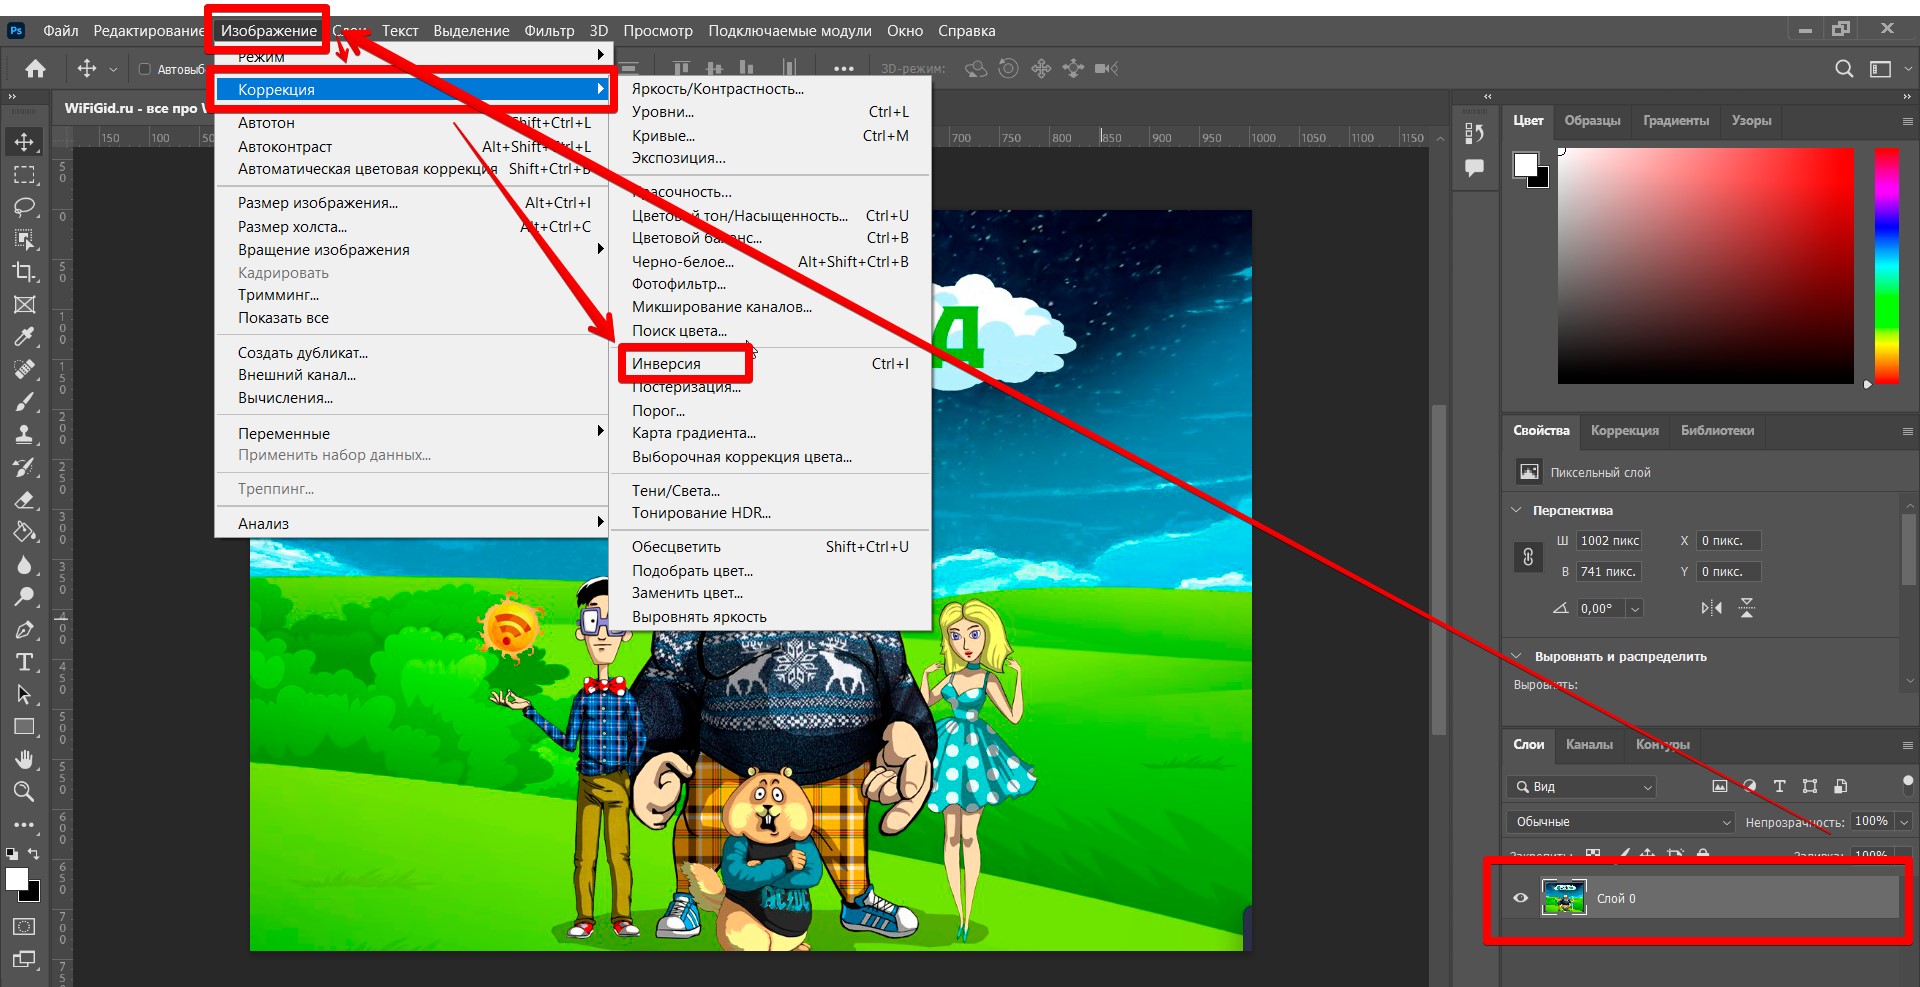Open the collapsed Comments panel icon
1920x987 pixels.
coord(1474,168)
